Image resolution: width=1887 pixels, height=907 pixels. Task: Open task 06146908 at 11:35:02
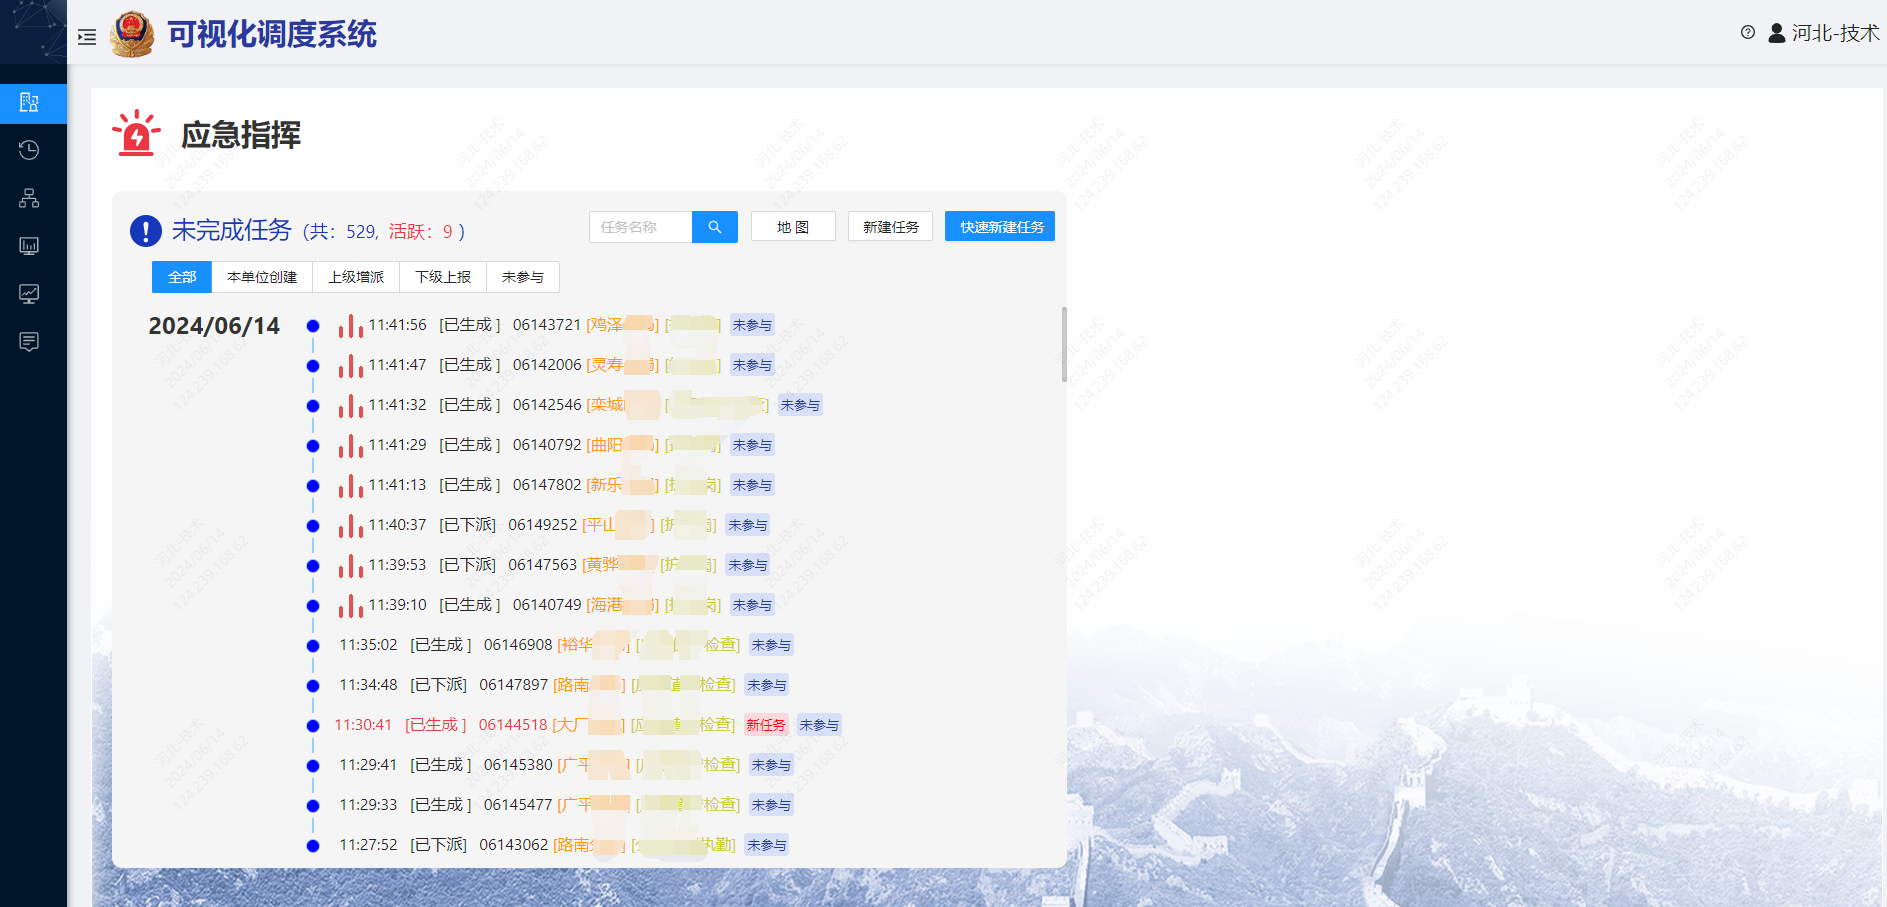pyautogui.click(x=540, y=645)
